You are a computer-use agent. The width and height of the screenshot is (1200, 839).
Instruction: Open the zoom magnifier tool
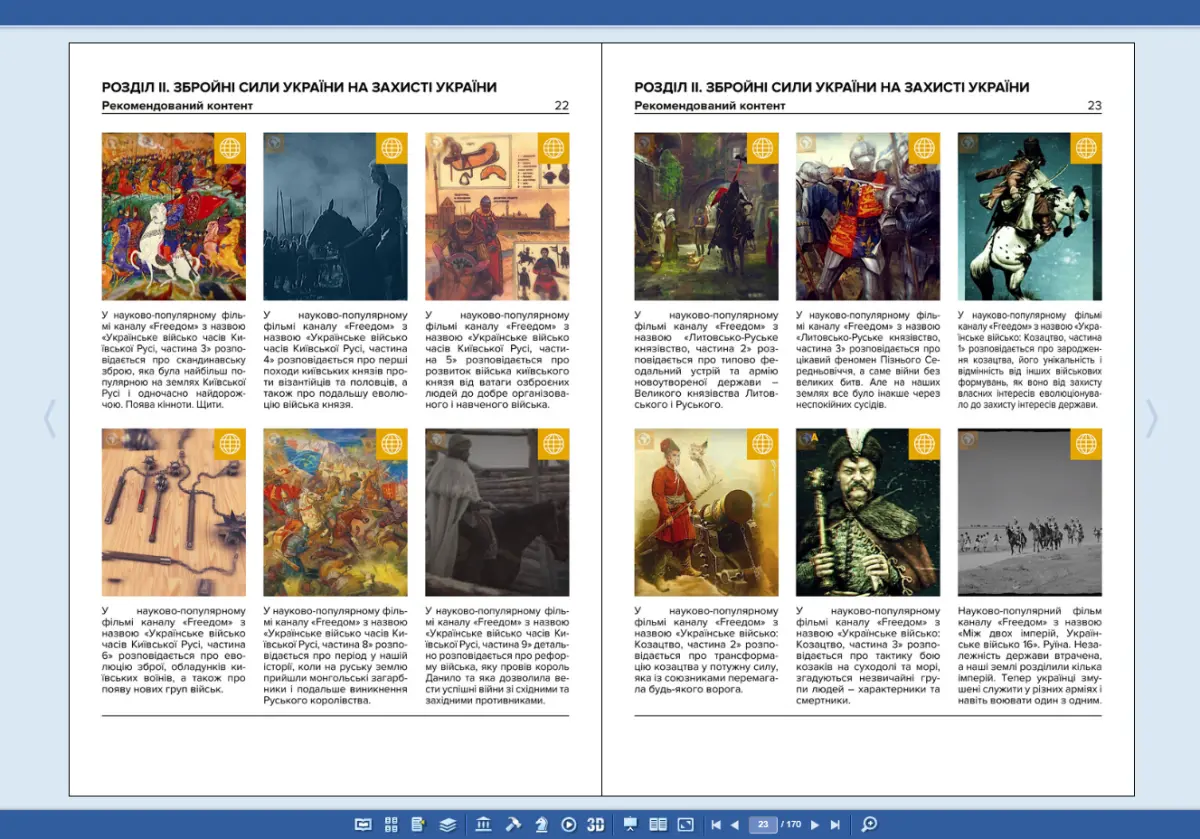pyautogui.click(x=869, y=824)
